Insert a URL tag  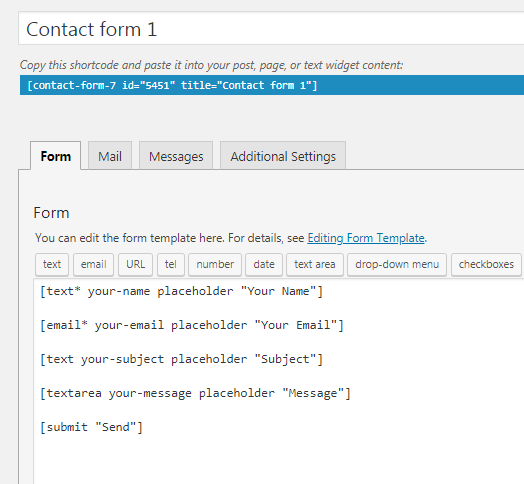pos(135,264)
